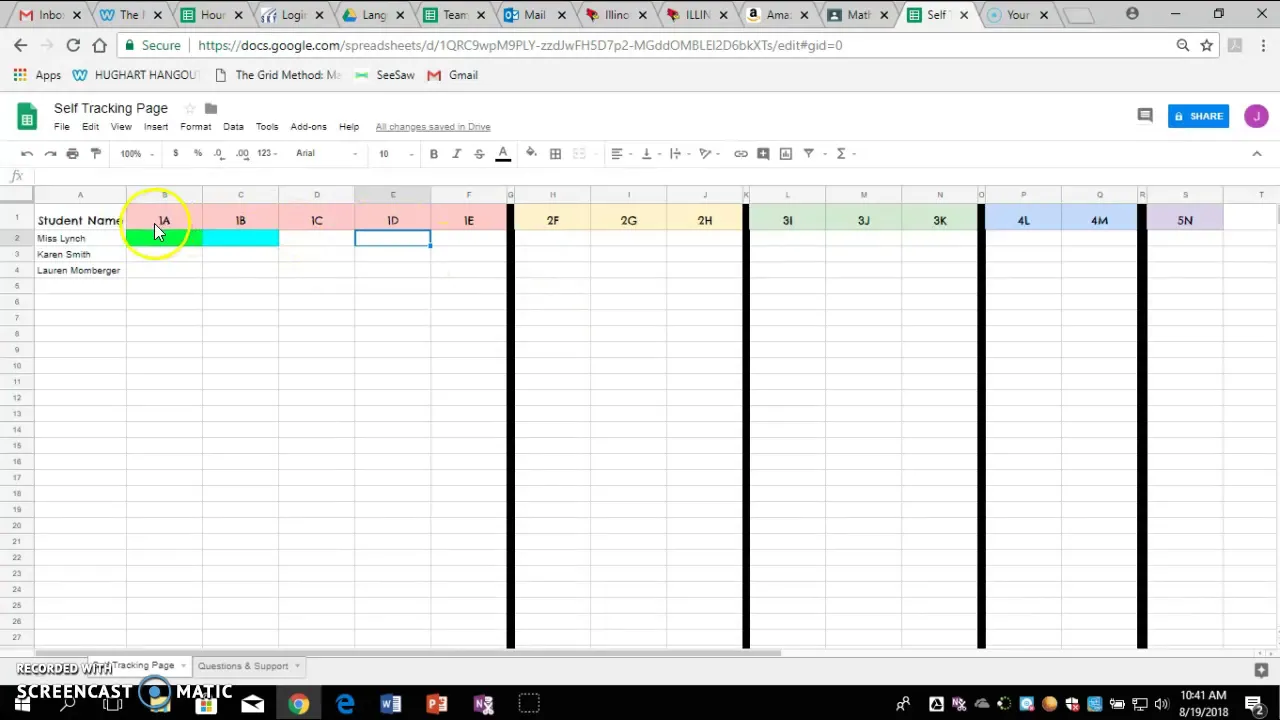Open the Borders tool
The image size is (1280, 720).
[555, 153]
